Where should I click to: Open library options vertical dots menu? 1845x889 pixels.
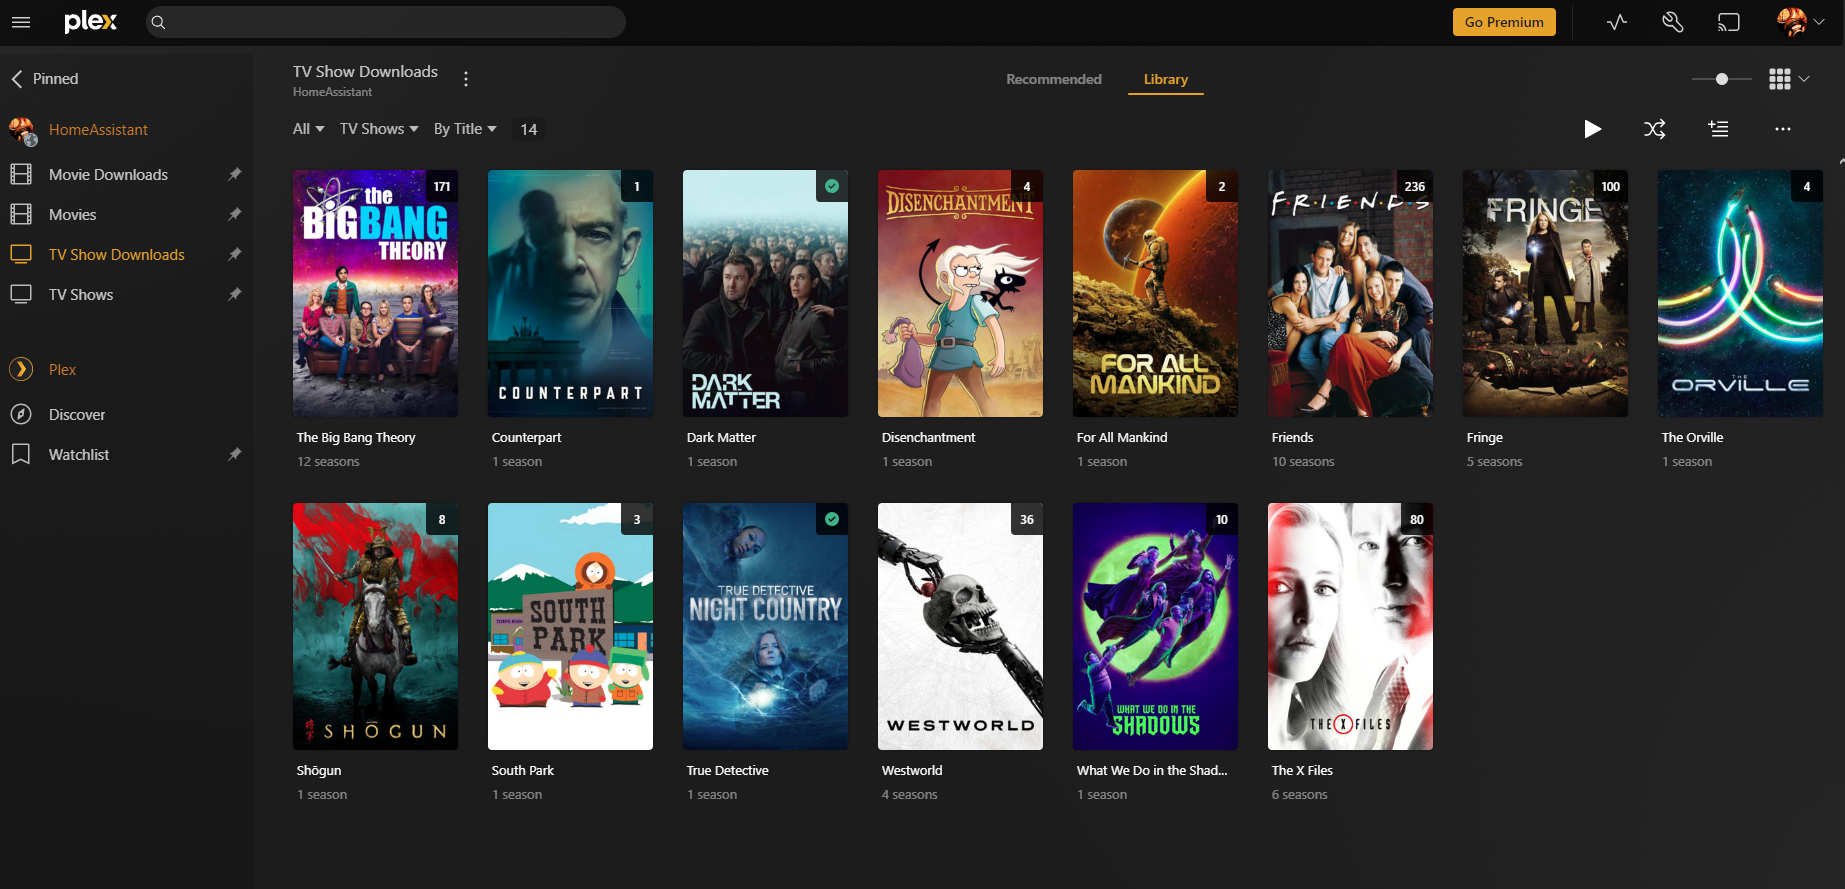pos(466,79)
